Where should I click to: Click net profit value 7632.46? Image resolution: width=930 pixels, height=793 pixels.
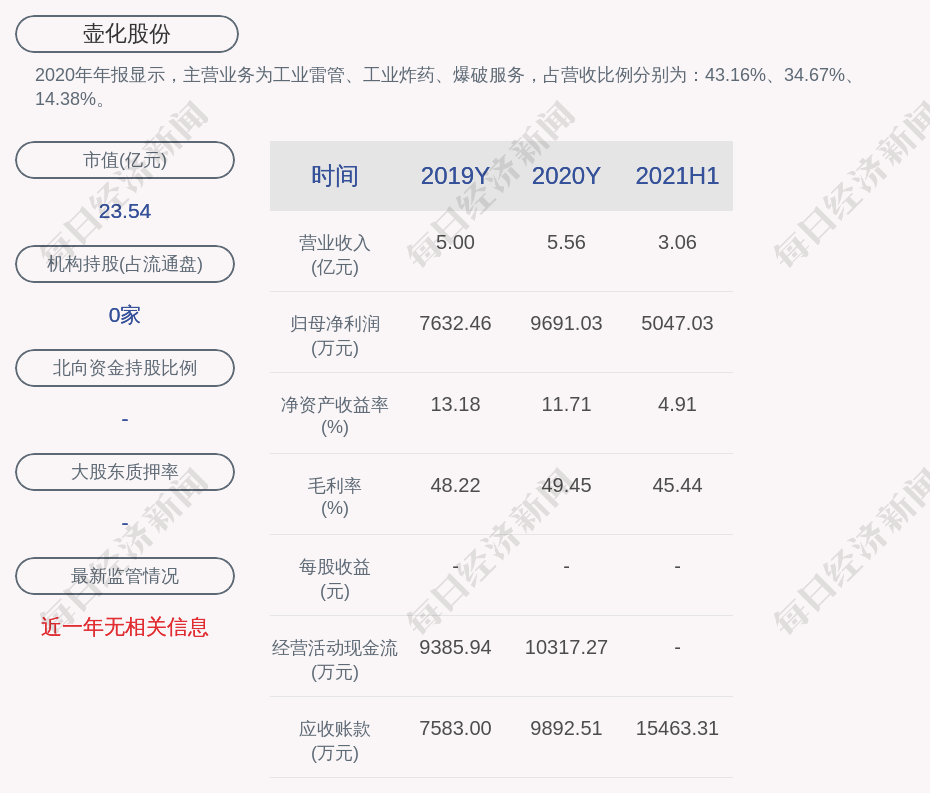[455, 323]
